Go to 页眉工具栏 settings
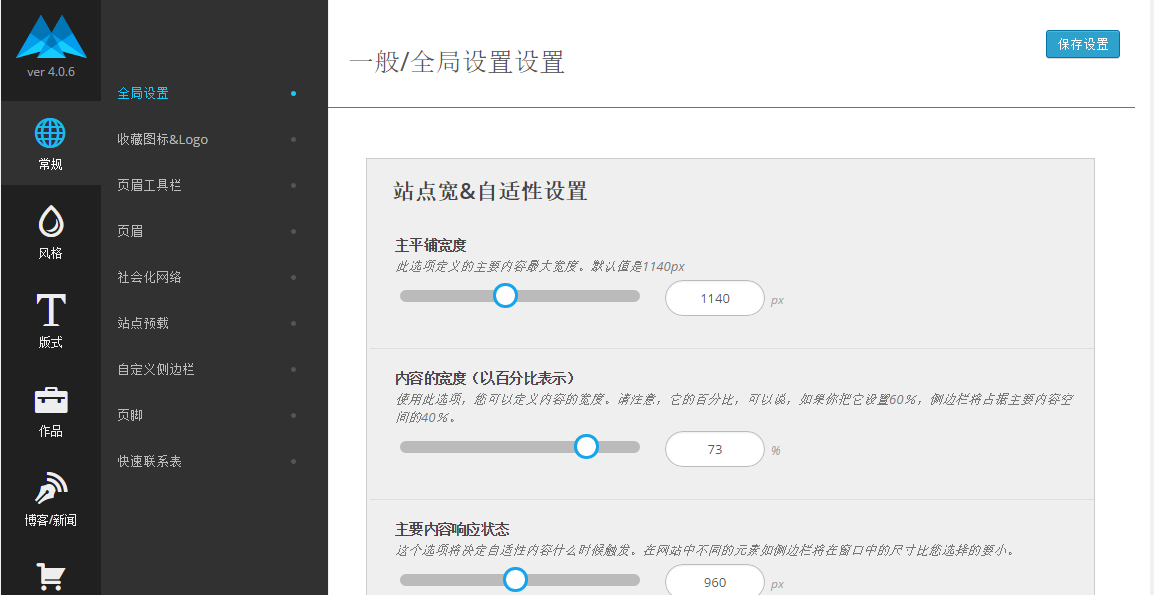 click(149, 185)
